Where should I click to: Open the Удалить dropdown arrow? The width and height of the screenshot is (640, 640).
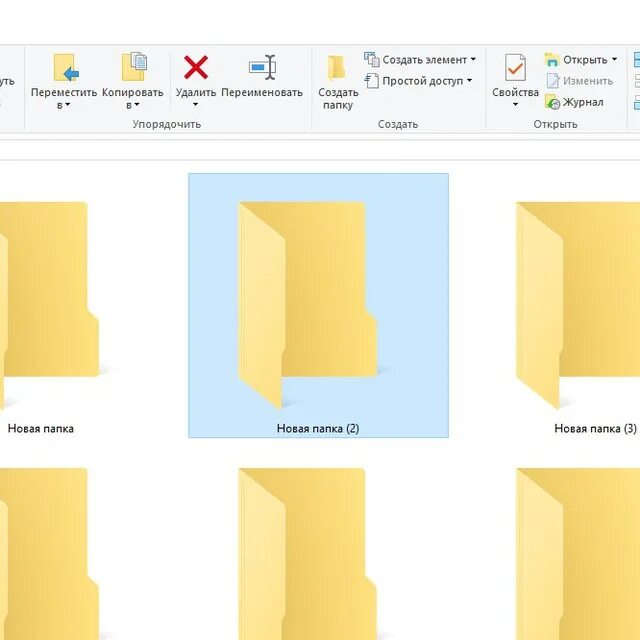click(196, 104)
